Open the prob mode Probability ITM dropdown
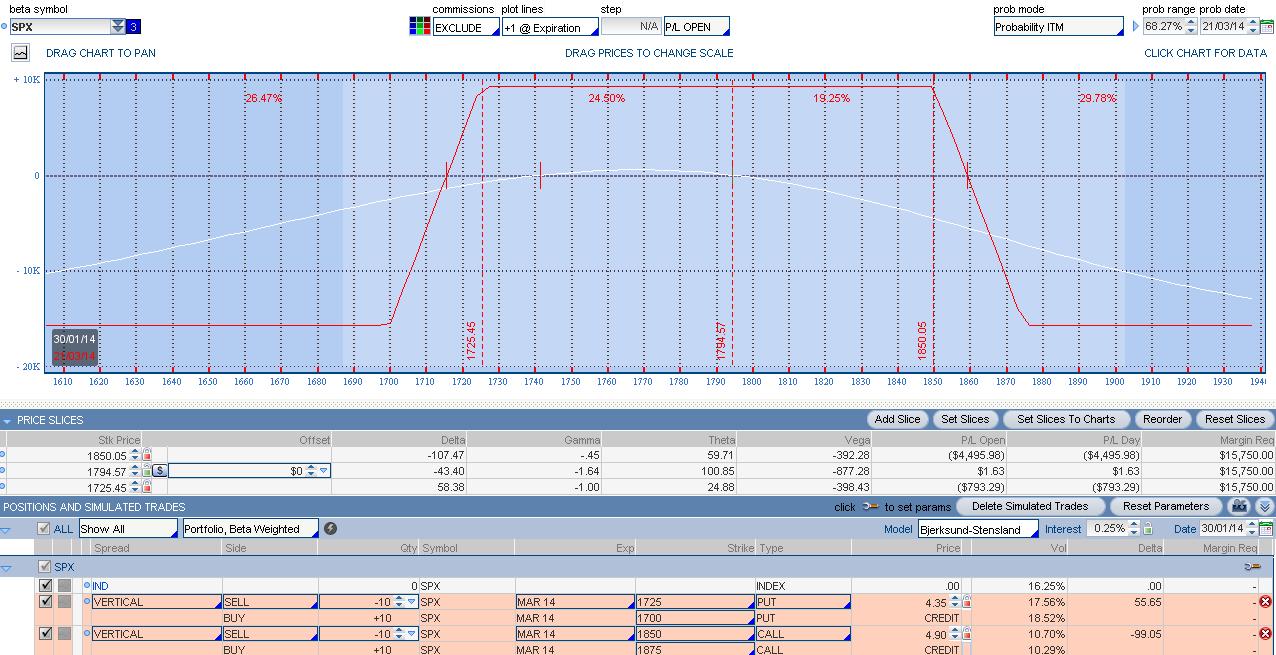Screen dimensions: 1276x655 coord(1059,27)
